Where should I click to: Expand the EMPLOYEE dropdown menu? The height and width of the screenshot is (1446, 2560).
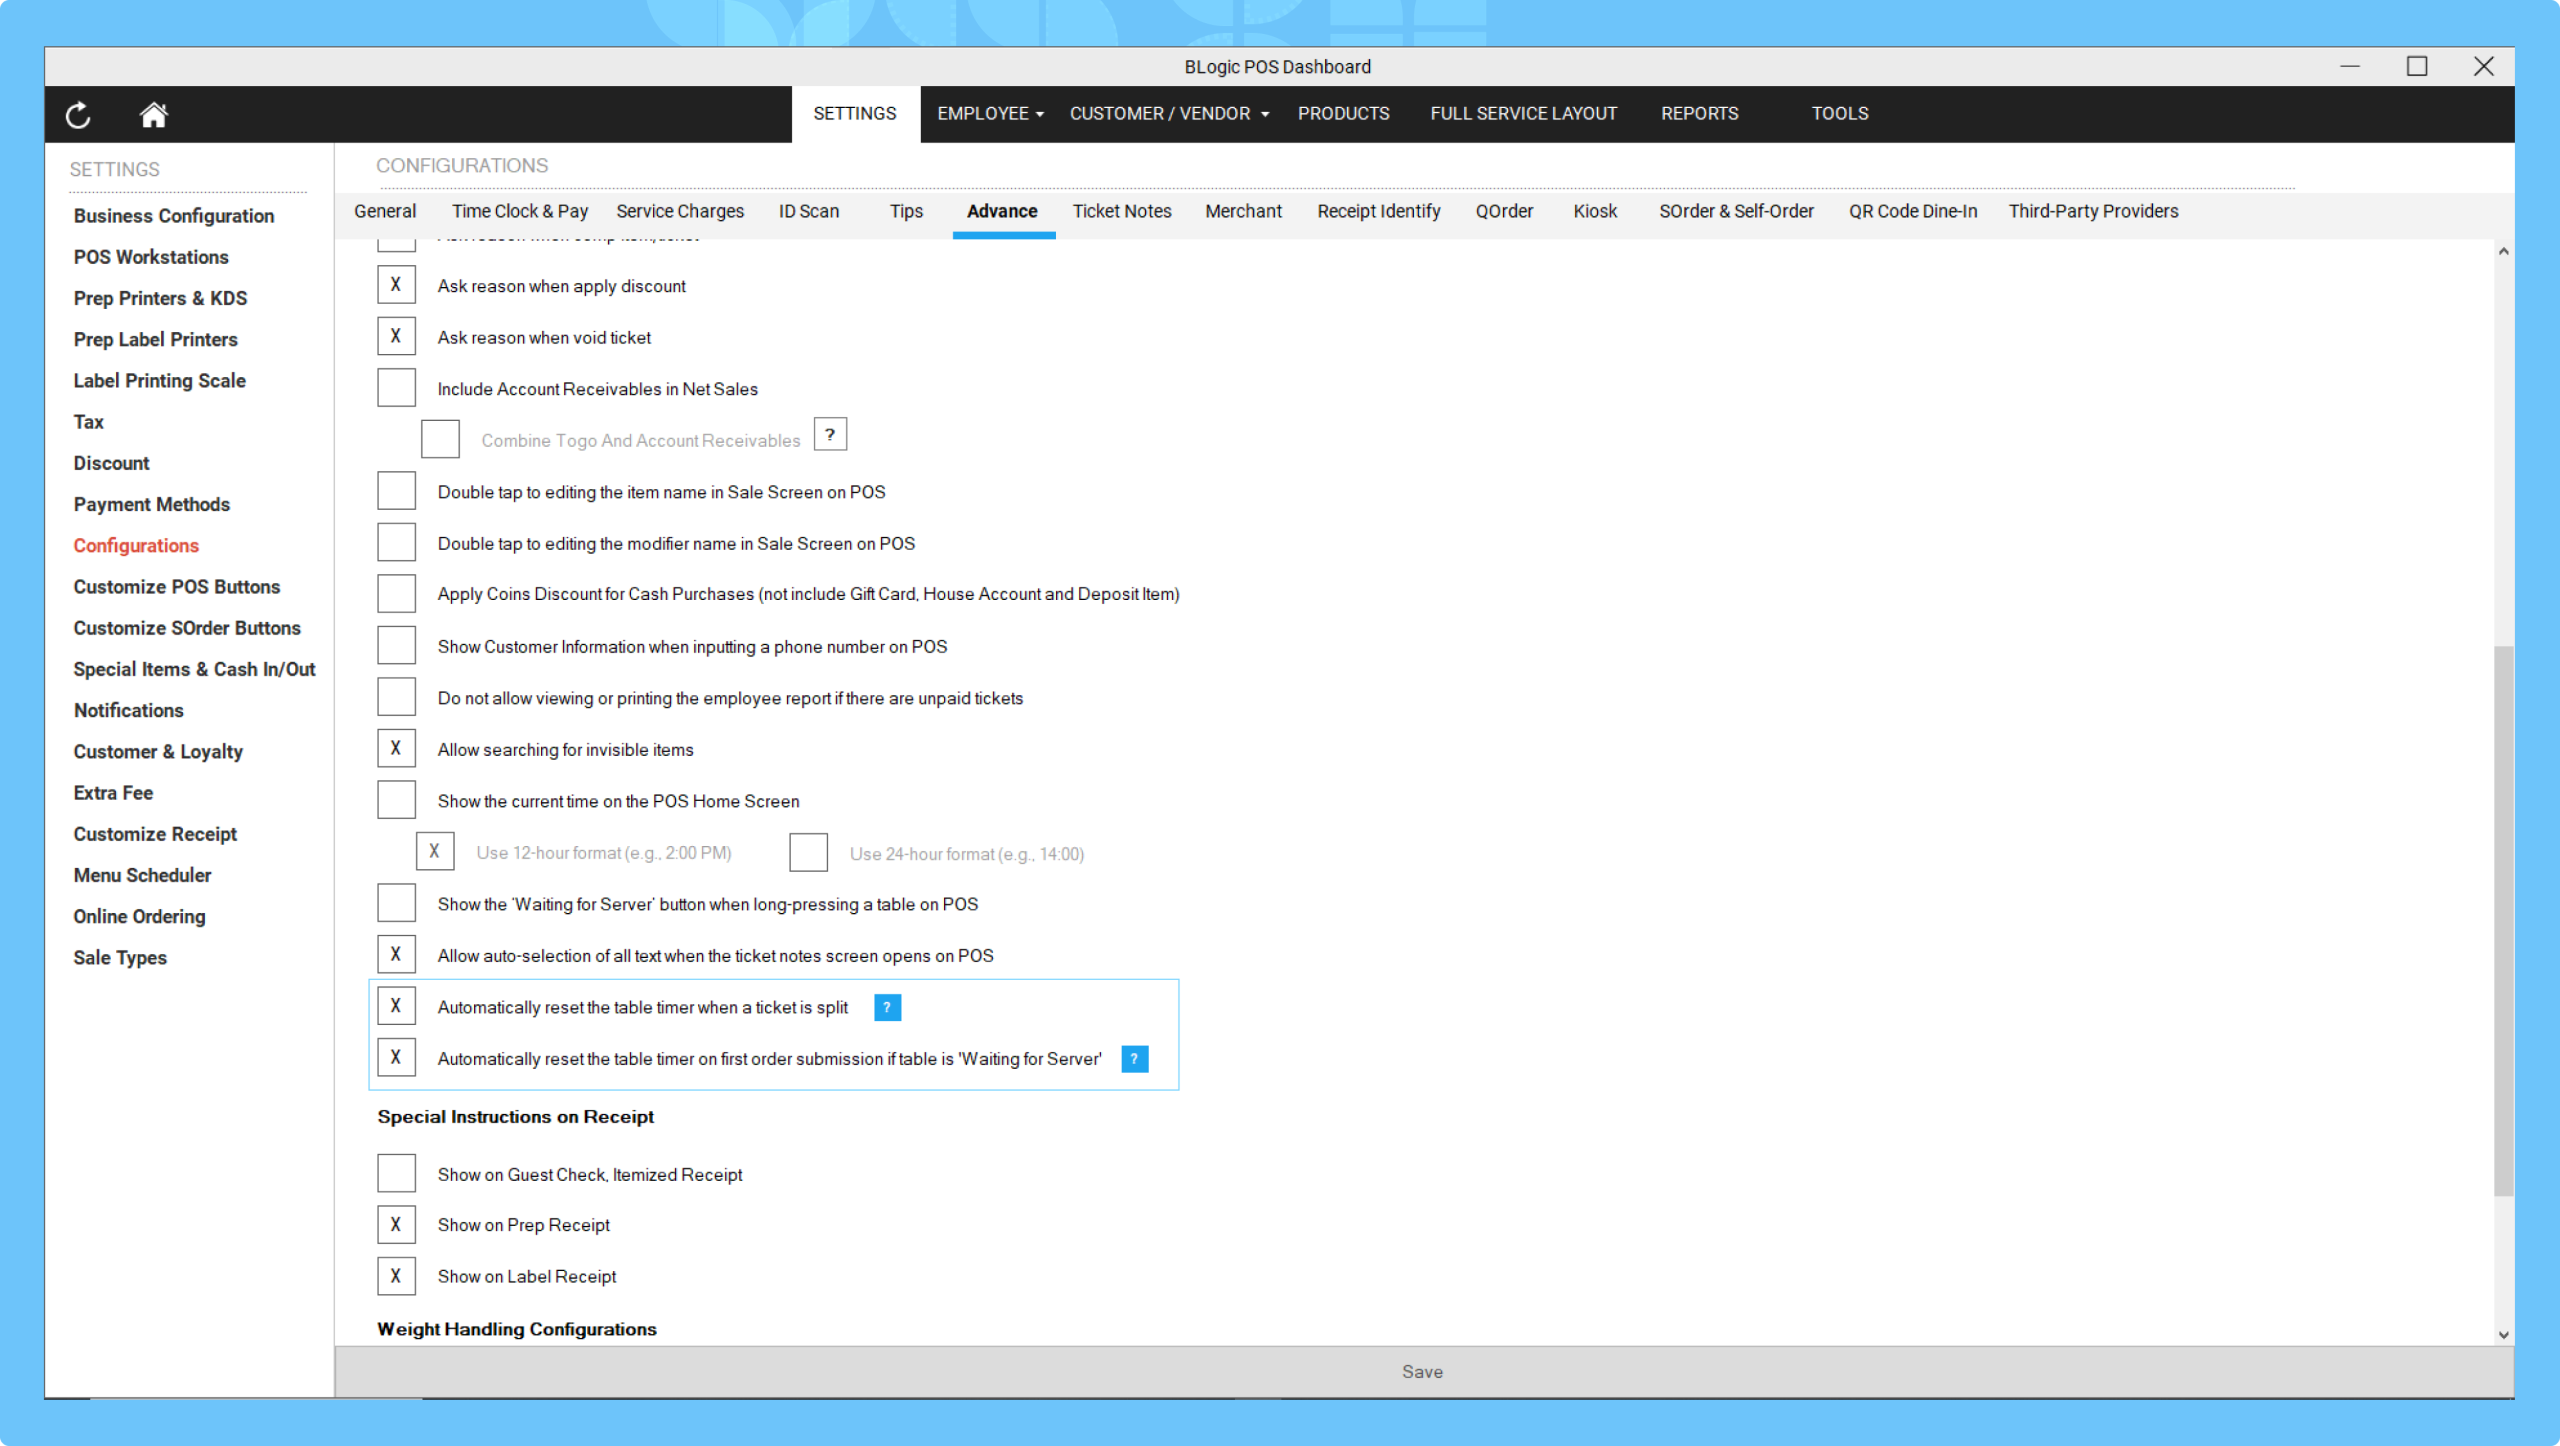[990, 113]
